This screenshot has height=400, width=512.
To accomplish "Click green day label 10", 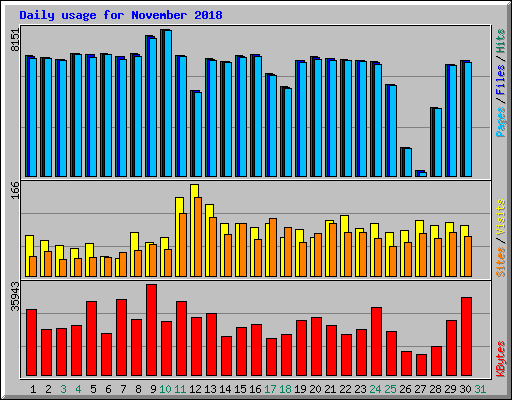I will click(165, 389).
